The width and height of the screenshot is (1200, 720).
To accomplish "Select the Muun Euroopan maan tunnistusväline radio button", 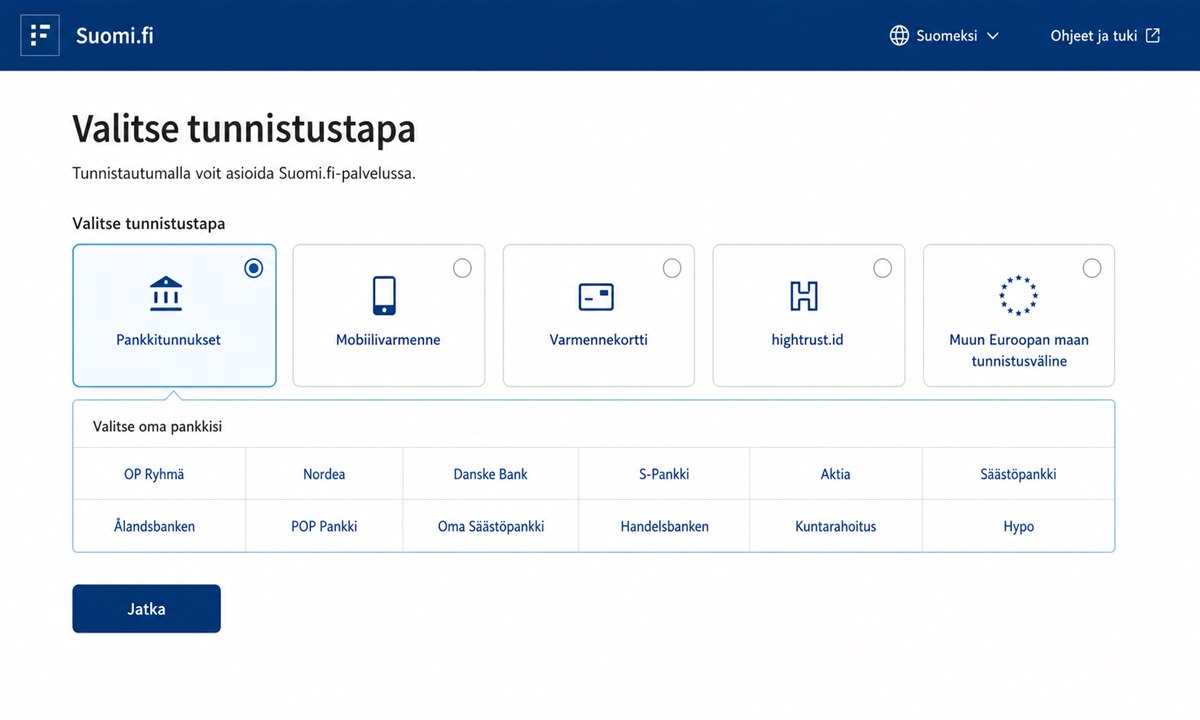I will [1092, 268].
